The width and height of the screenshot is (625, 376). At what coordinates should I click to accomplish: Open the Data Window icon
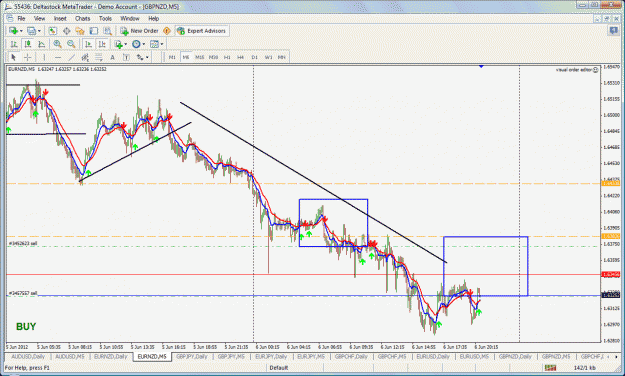coord(67,31)
